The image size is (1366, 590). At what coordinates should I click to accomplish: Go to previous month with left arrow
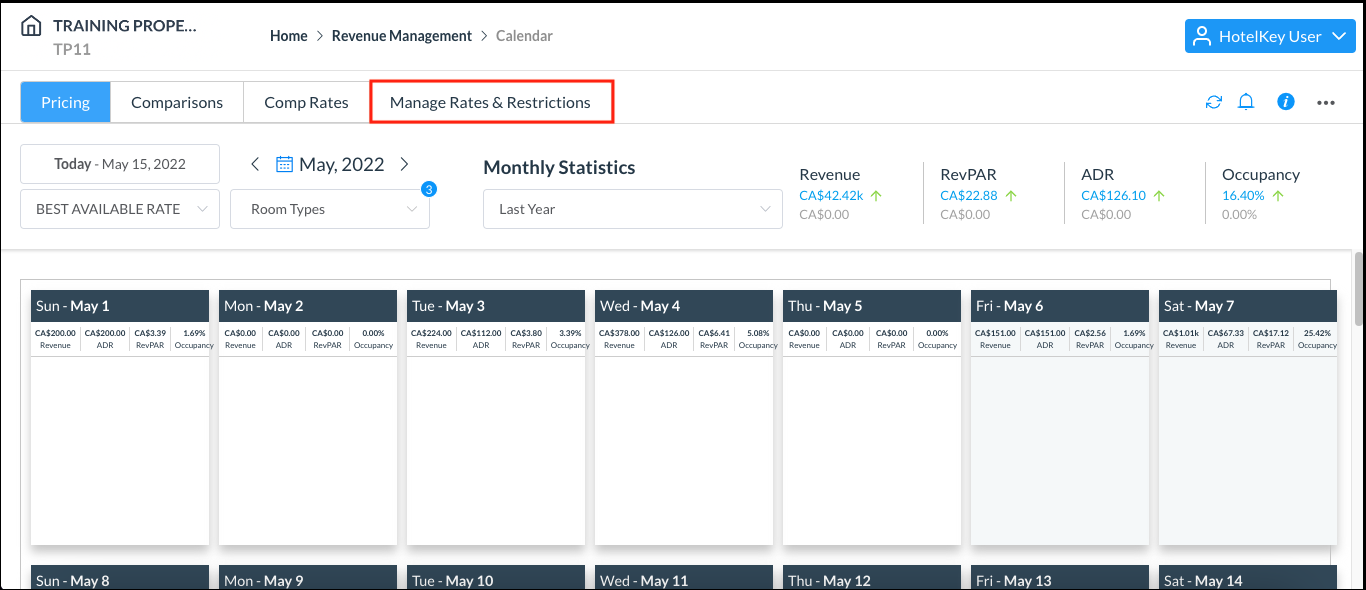[x=255, y=163]
